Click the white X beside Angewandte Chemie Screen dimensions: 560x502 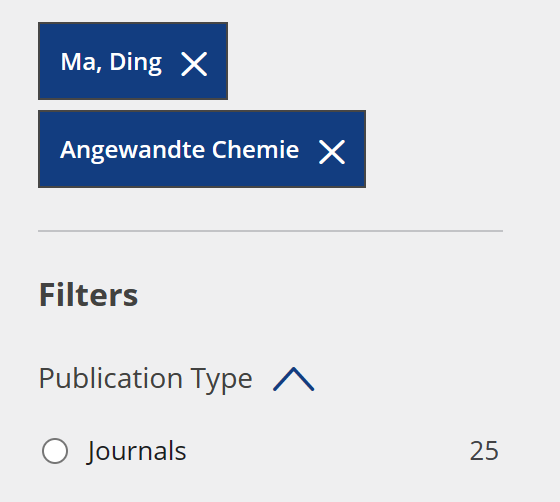click(x=332, y=152)
